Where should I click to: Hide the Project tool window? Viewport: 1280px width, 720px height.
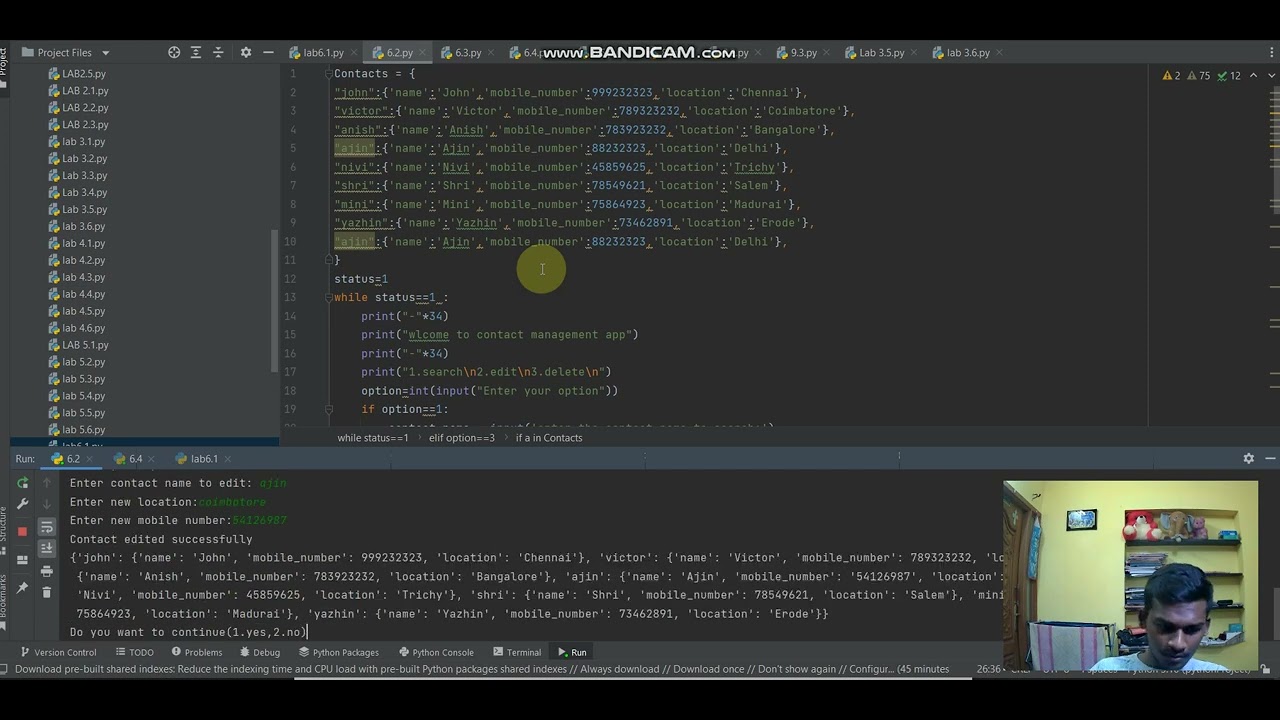(268, 52)
